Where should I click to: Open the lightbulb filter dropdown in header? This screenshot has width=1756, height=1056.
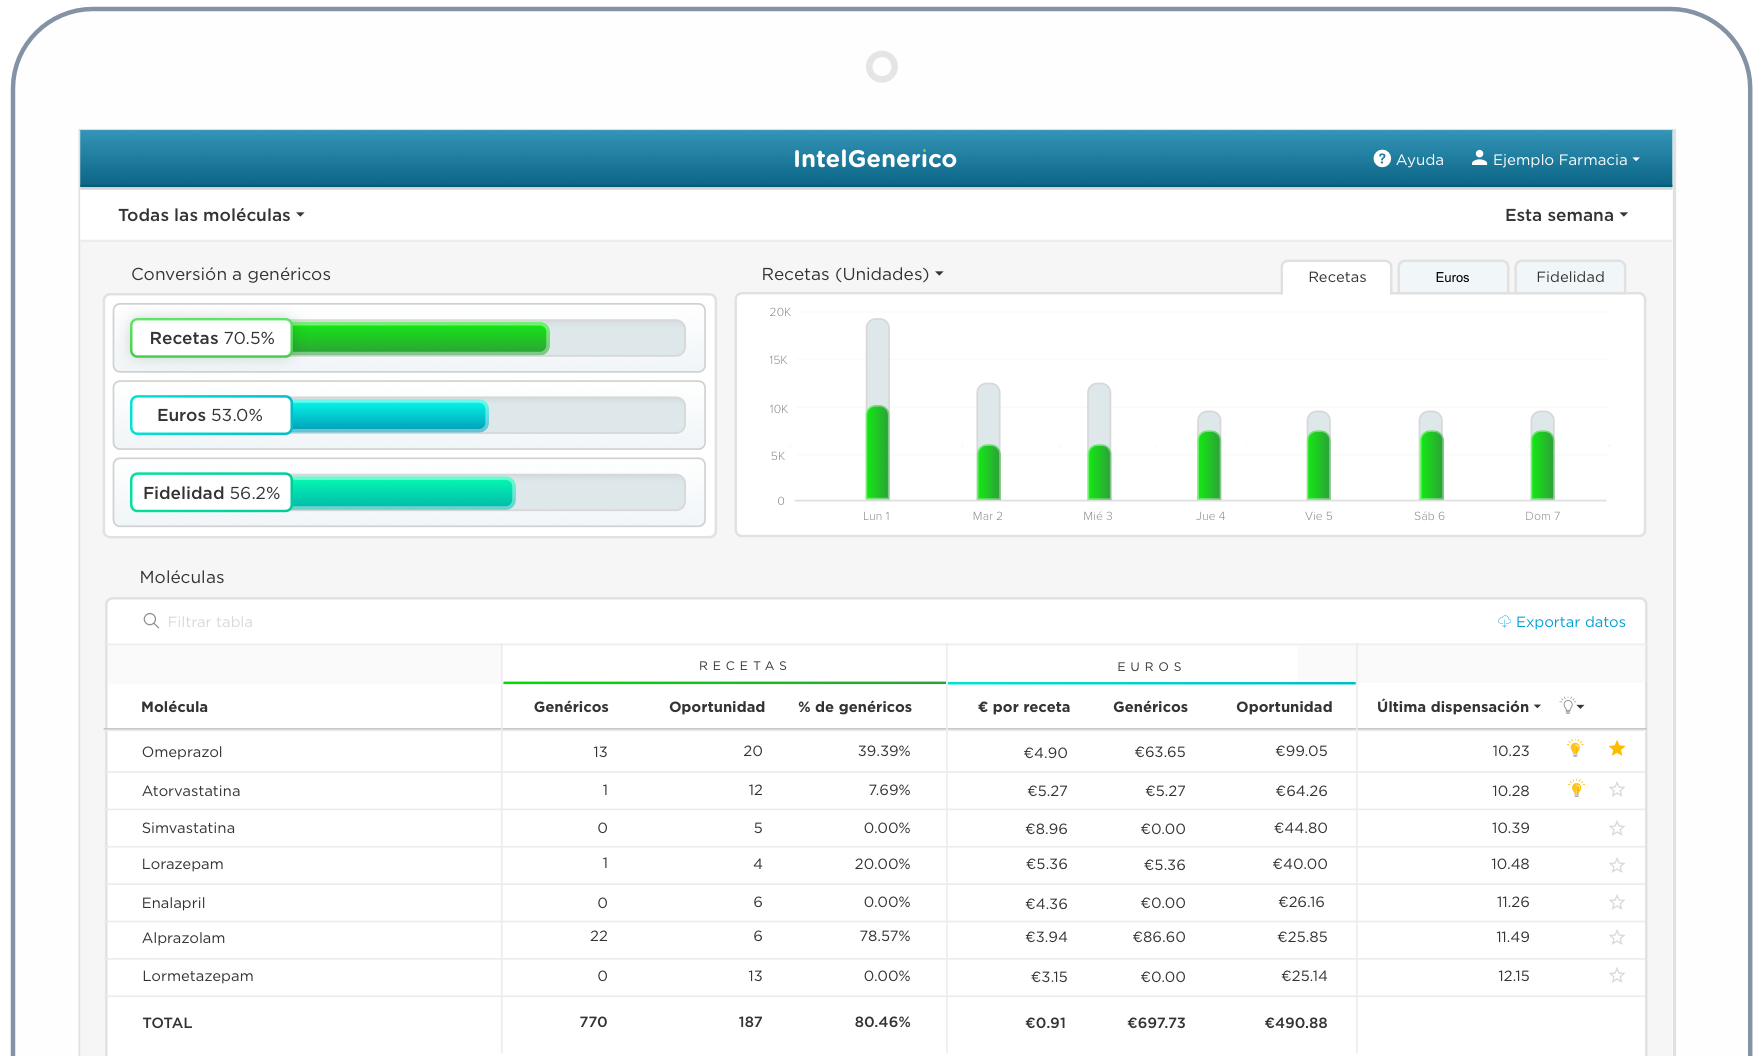tap(1572, 706)
